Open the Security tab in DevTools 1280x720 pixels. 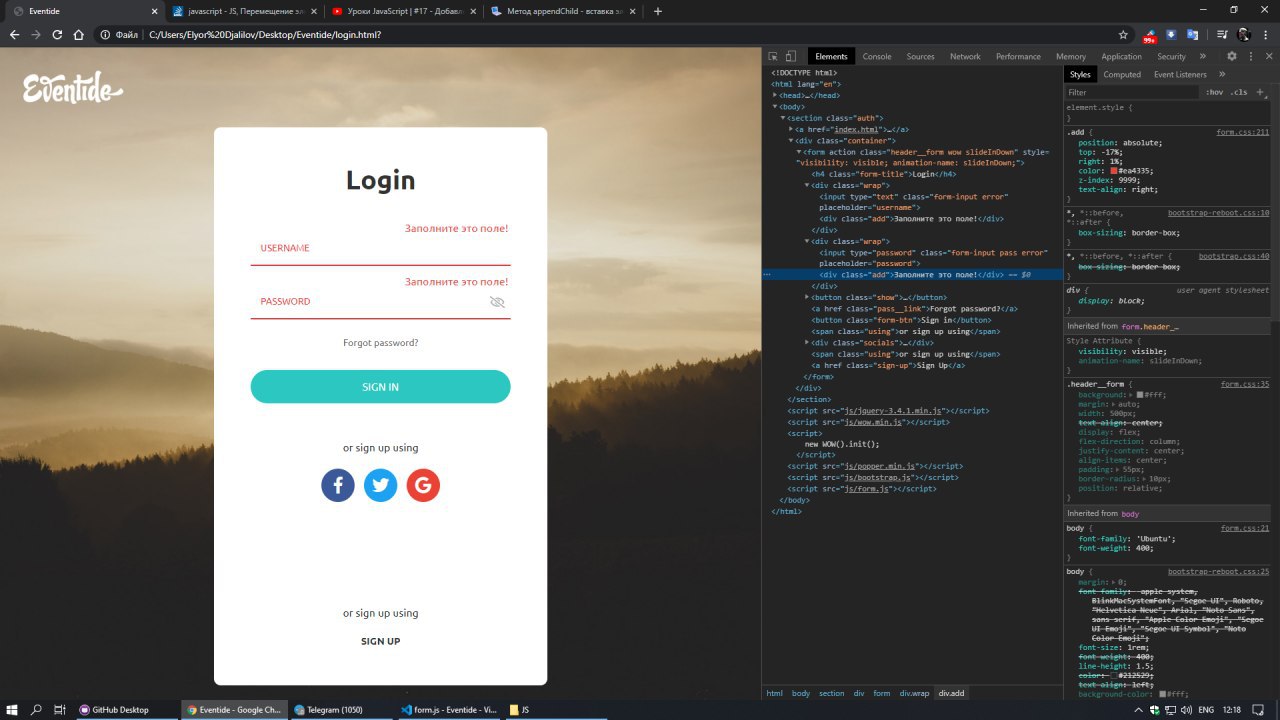click(1171, 56)
